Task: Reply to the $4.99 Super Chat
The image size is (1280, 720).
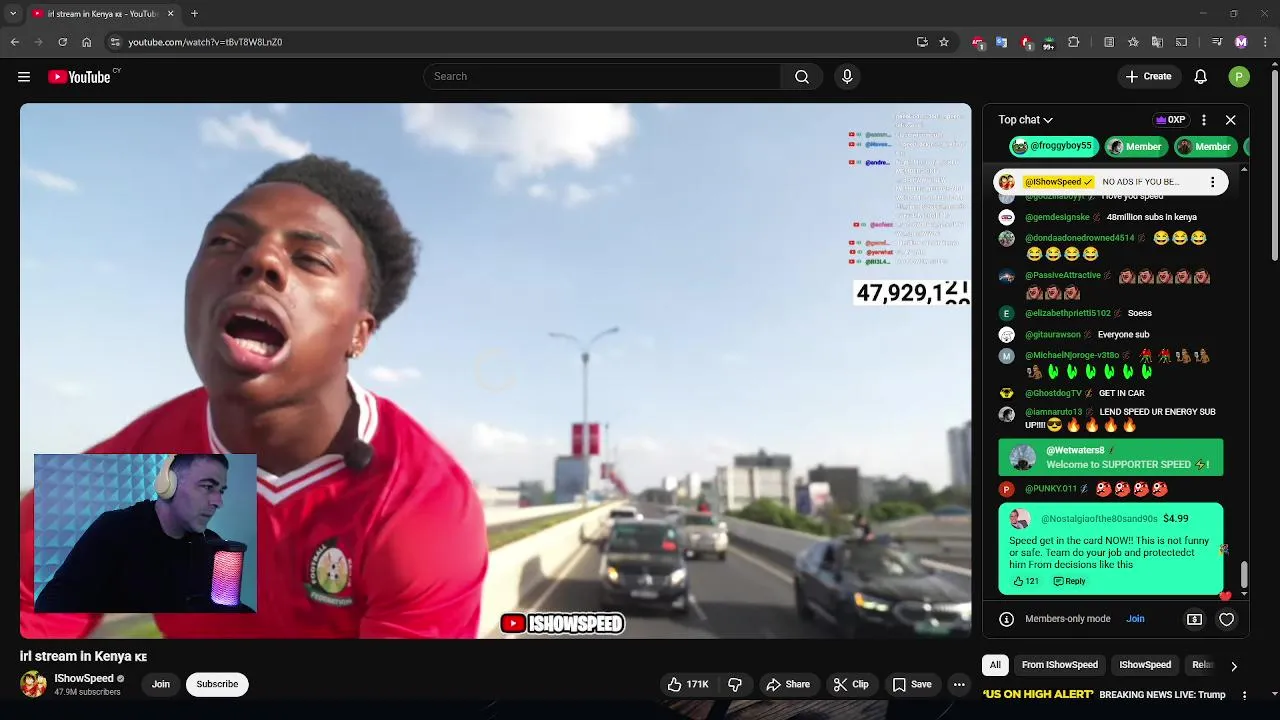Action: pos(1069,581)
